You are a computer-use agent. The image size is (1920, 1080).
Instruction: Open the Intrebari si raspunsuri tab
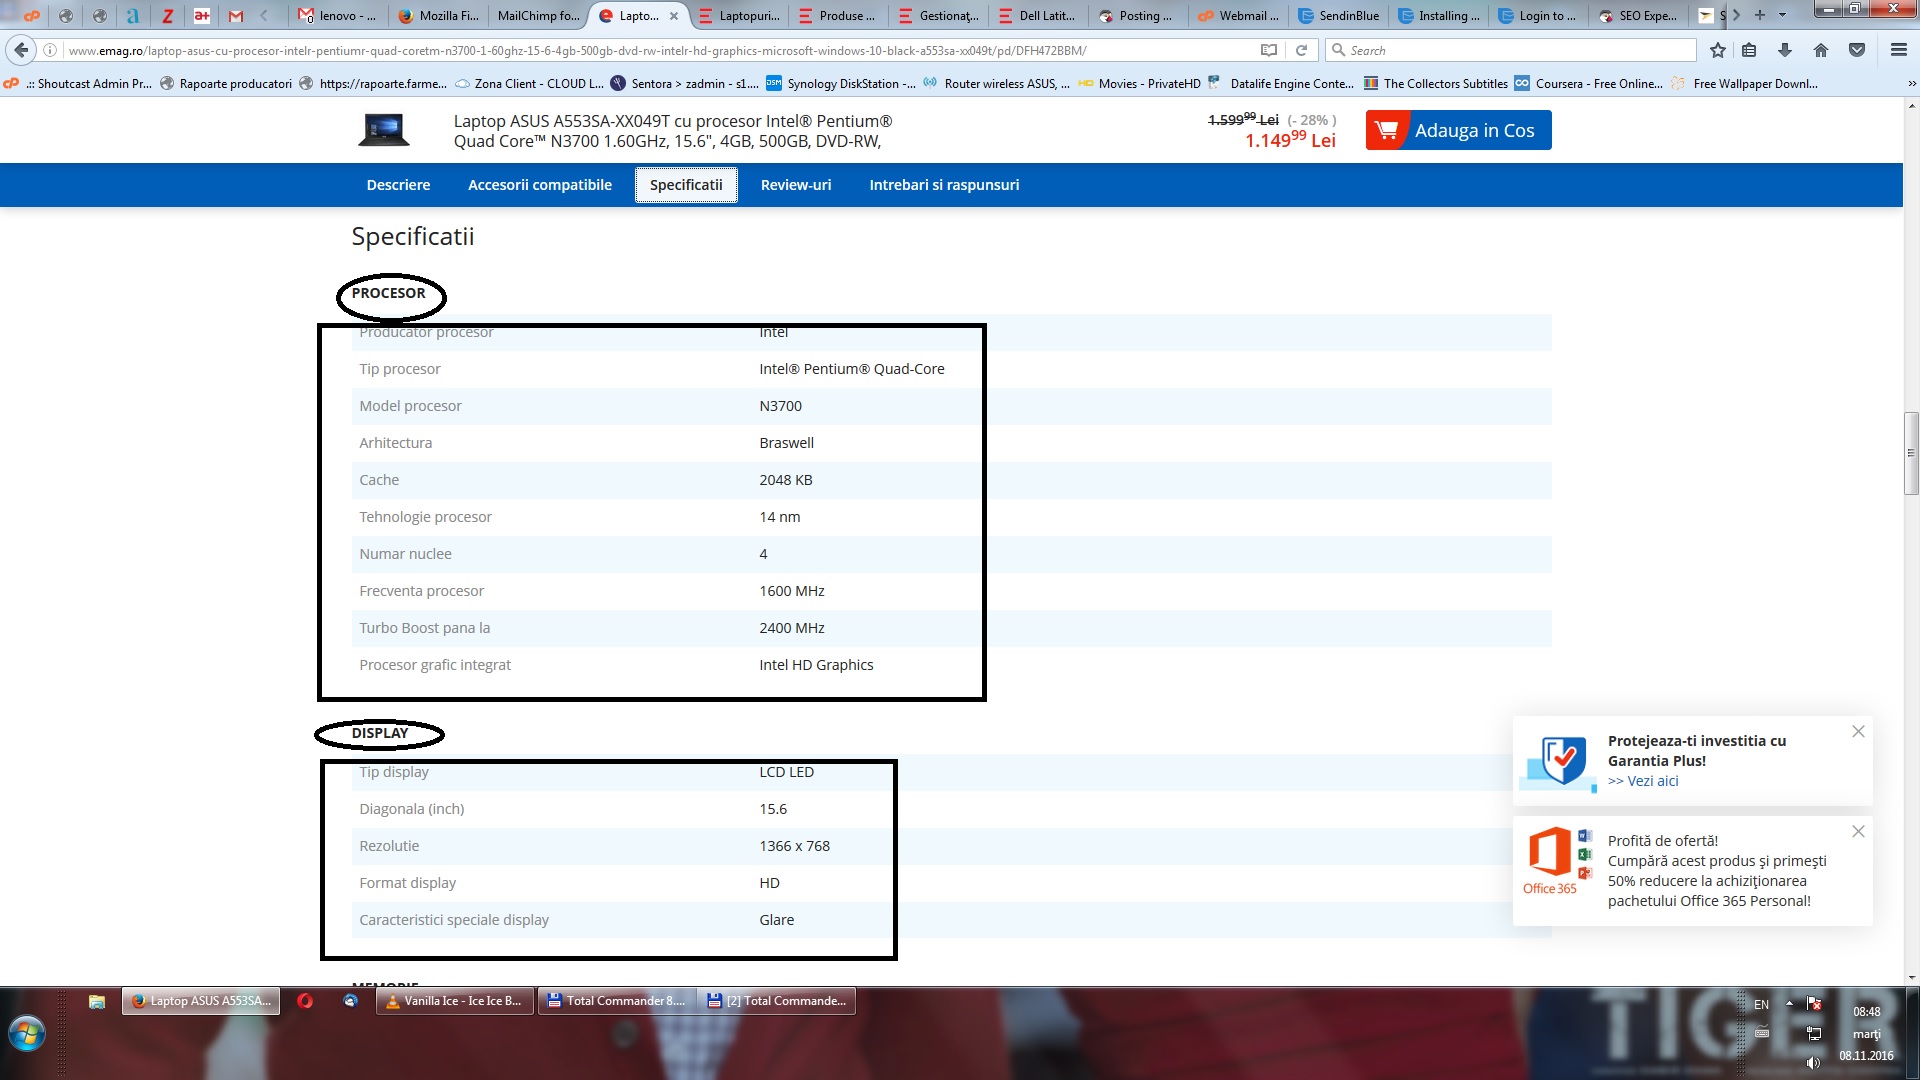[944, 185]
